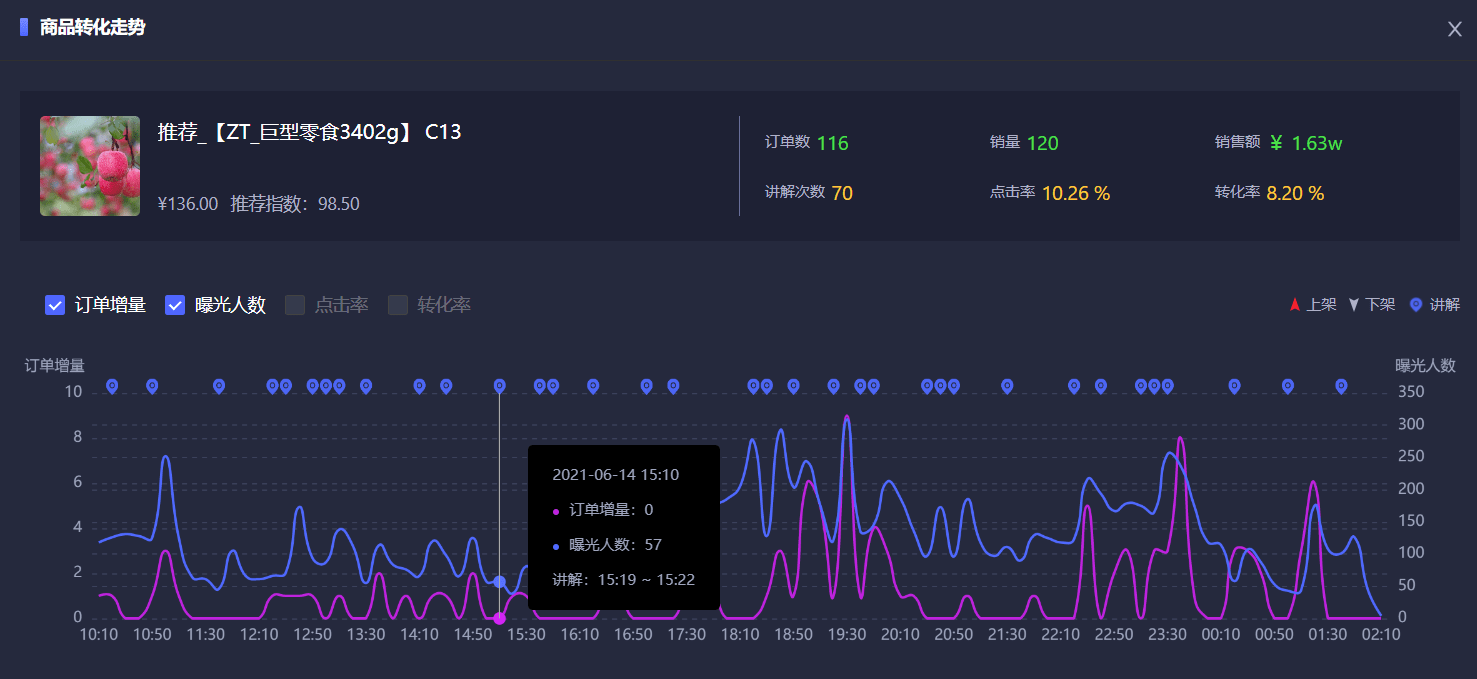Click the magenta 订单增量 point on the hover line

tap(500, 618)
